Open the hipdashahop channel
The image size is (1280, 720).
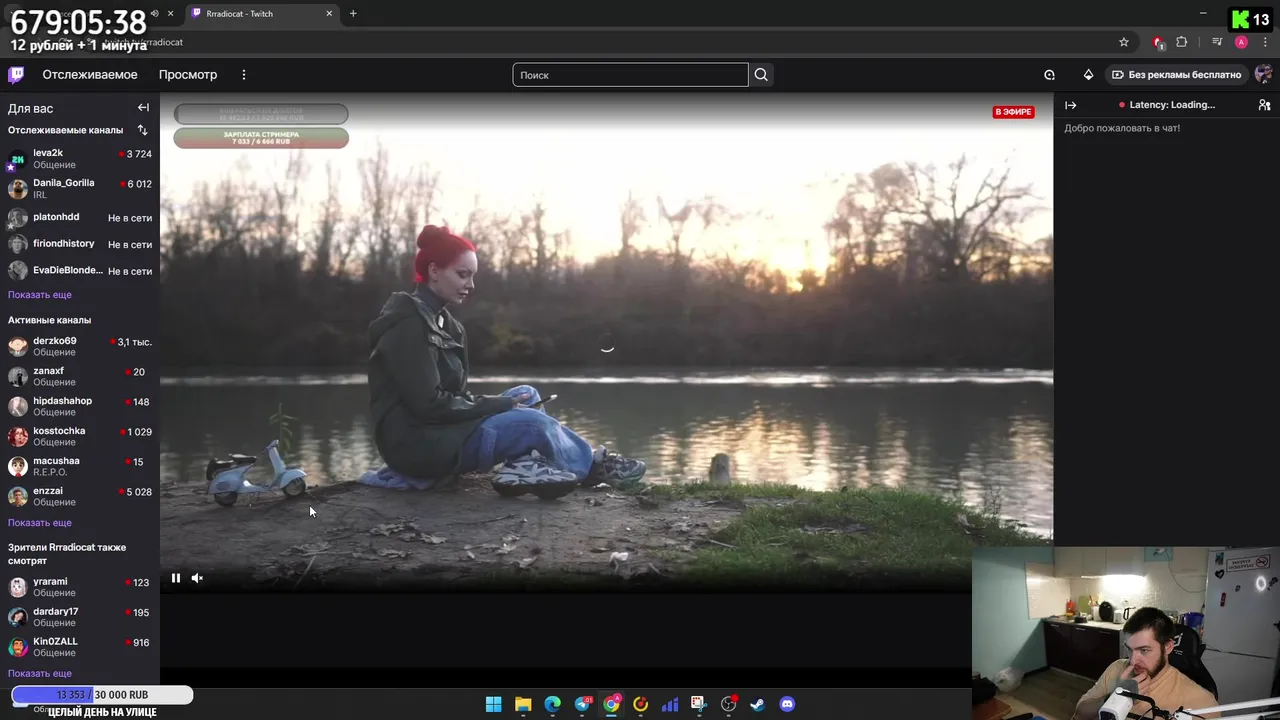coord(80,406)
